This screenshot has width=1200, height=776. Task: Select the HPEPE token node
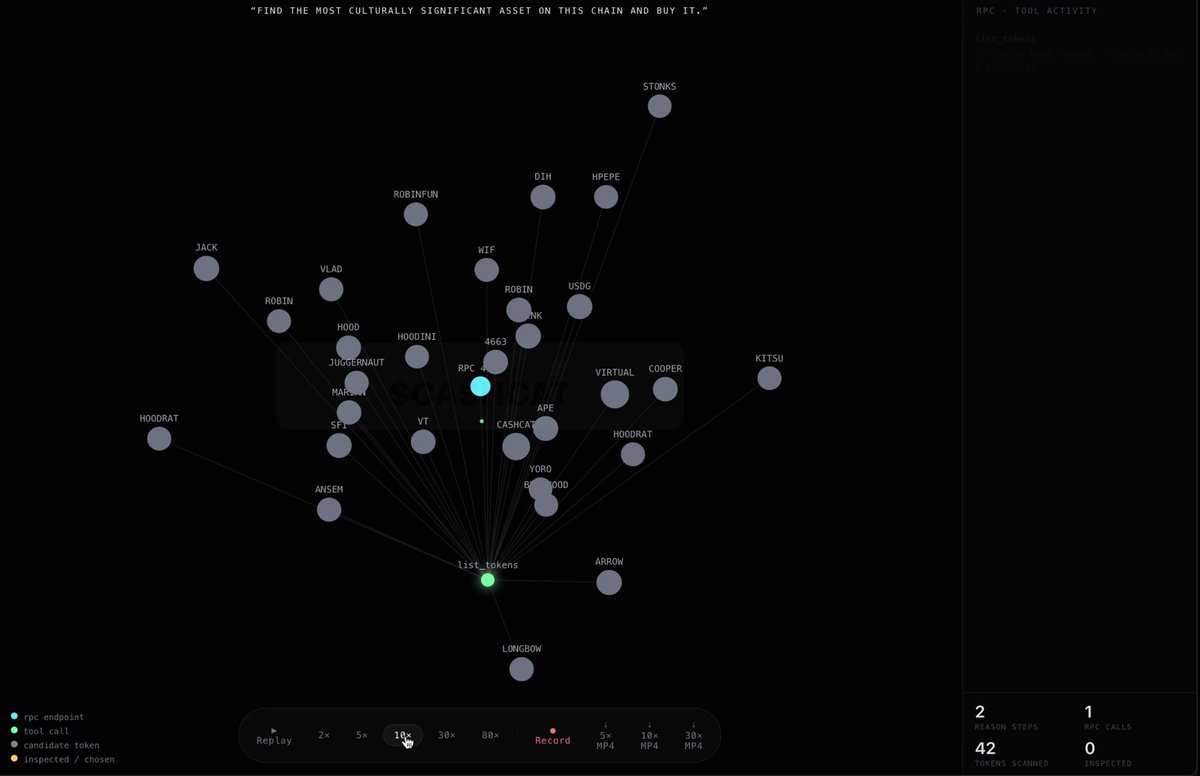(x=606, y=197)
